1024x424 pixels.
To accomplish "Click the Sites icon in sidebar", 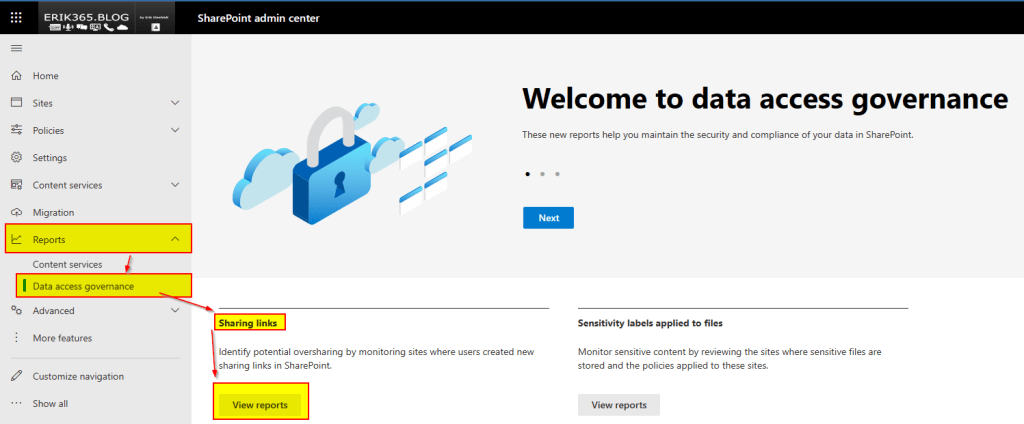I will point(16,103).
